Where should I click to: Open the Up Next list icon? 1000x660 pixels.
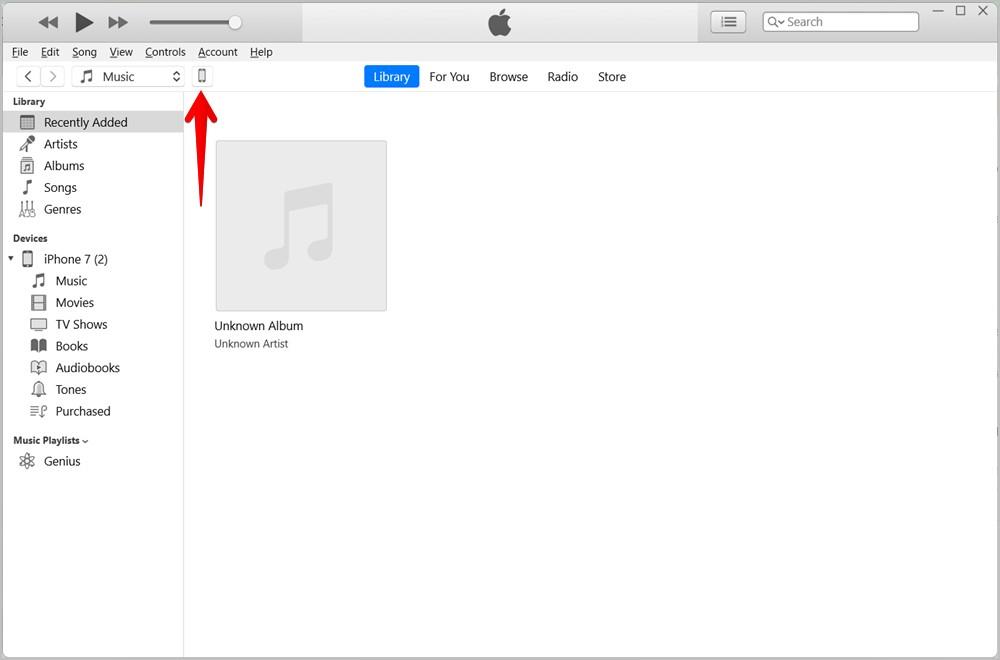point(728,22)
